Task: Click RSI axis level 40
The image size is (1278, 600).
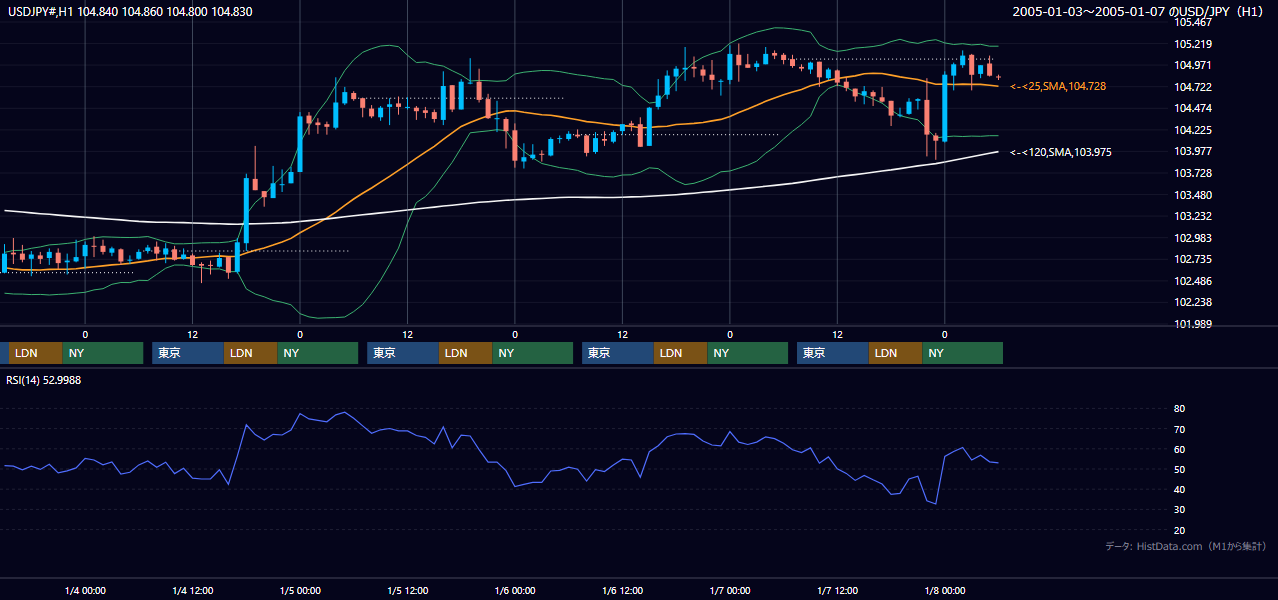Action: tap(1180, 489)
